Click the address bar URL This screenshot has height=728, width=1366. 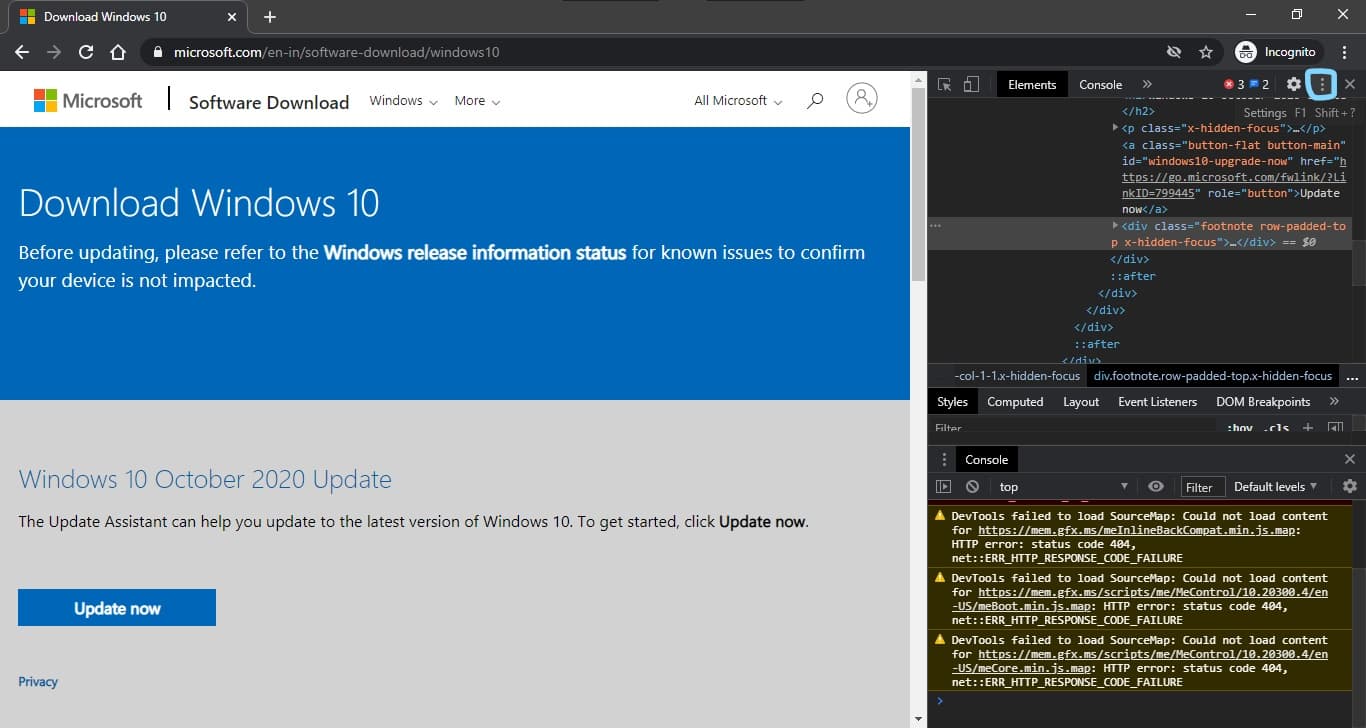(x=336, y=52)
